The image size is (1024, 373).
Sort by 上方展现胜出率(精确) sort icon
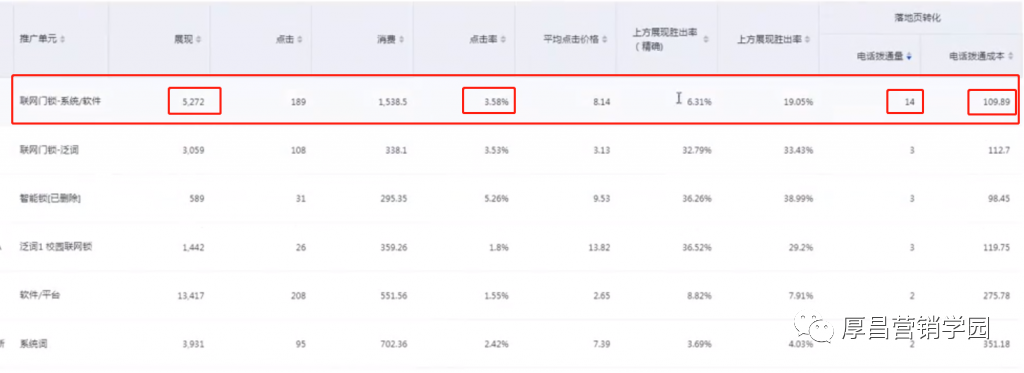[x=705, y=41]
